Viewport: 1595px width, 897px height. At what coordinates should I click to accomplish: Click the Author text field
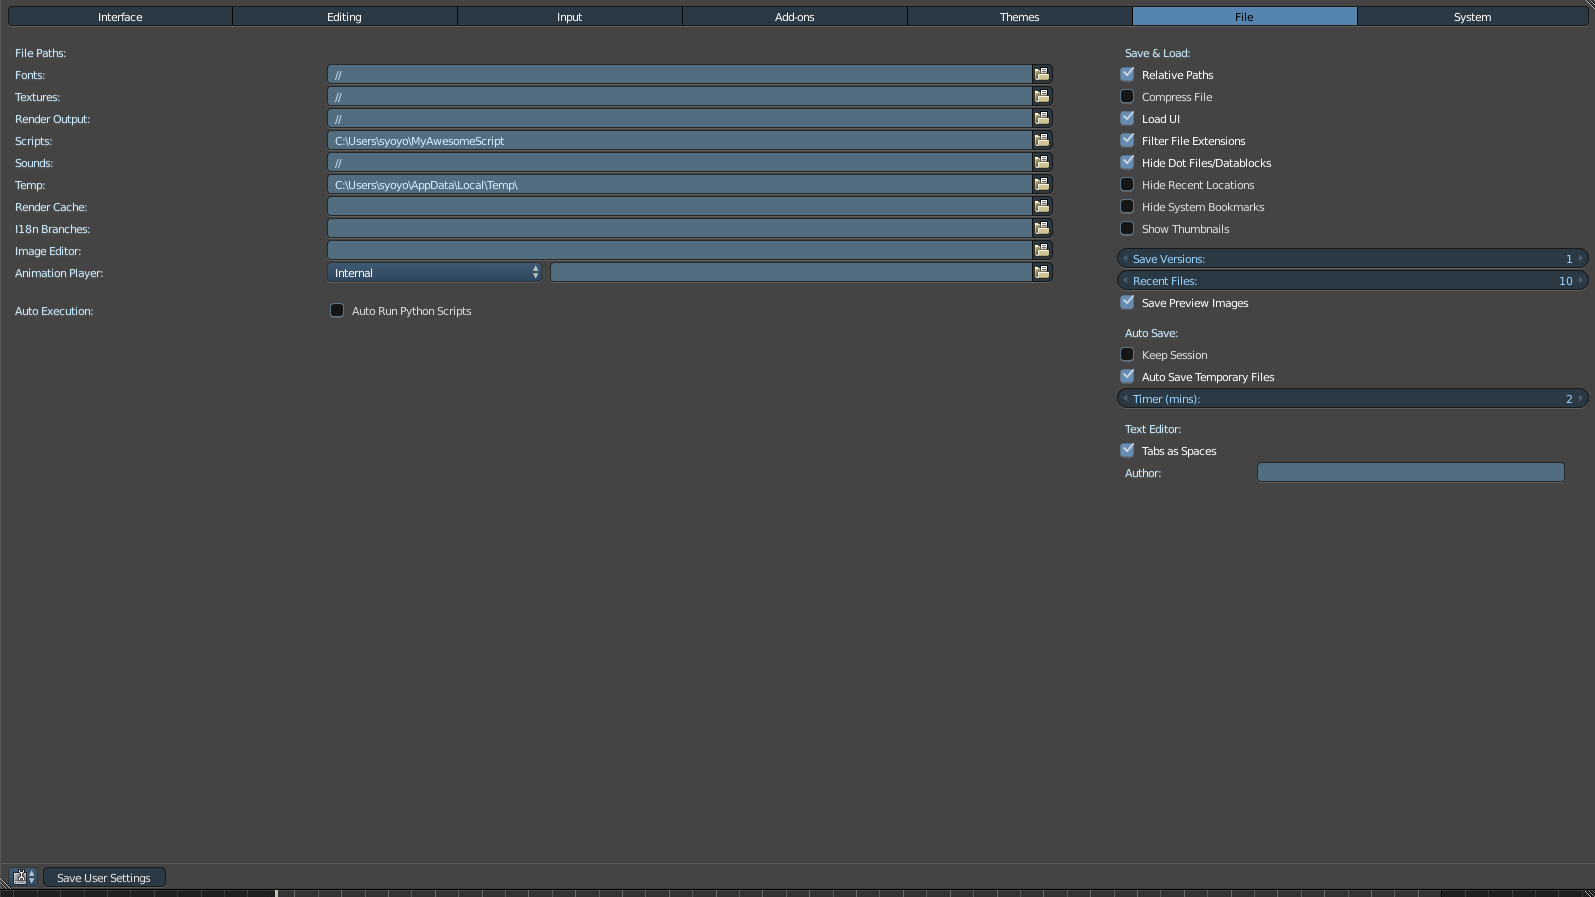point(1410,472)
